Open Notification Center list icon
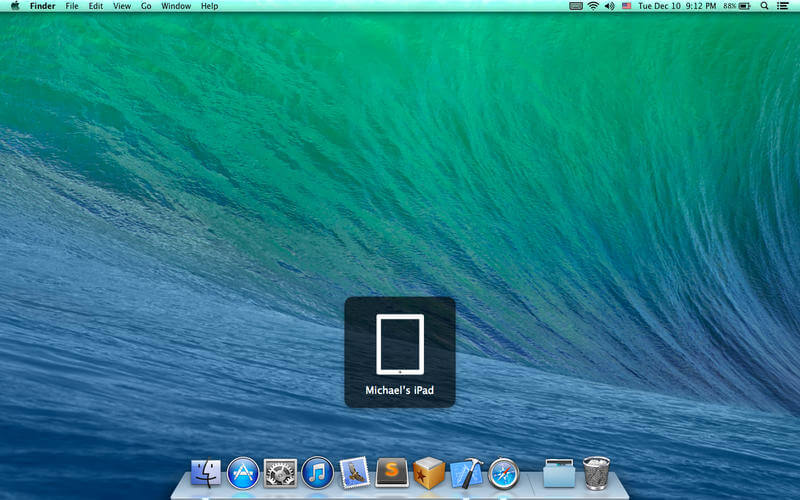Image resolution: width=800 pixels, height=500 pixels. 782,6
